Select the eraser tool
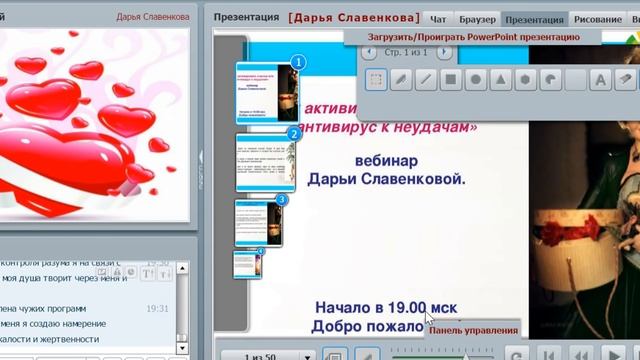Viewport: 640px width, 360px height. click(x=625, y=80)
